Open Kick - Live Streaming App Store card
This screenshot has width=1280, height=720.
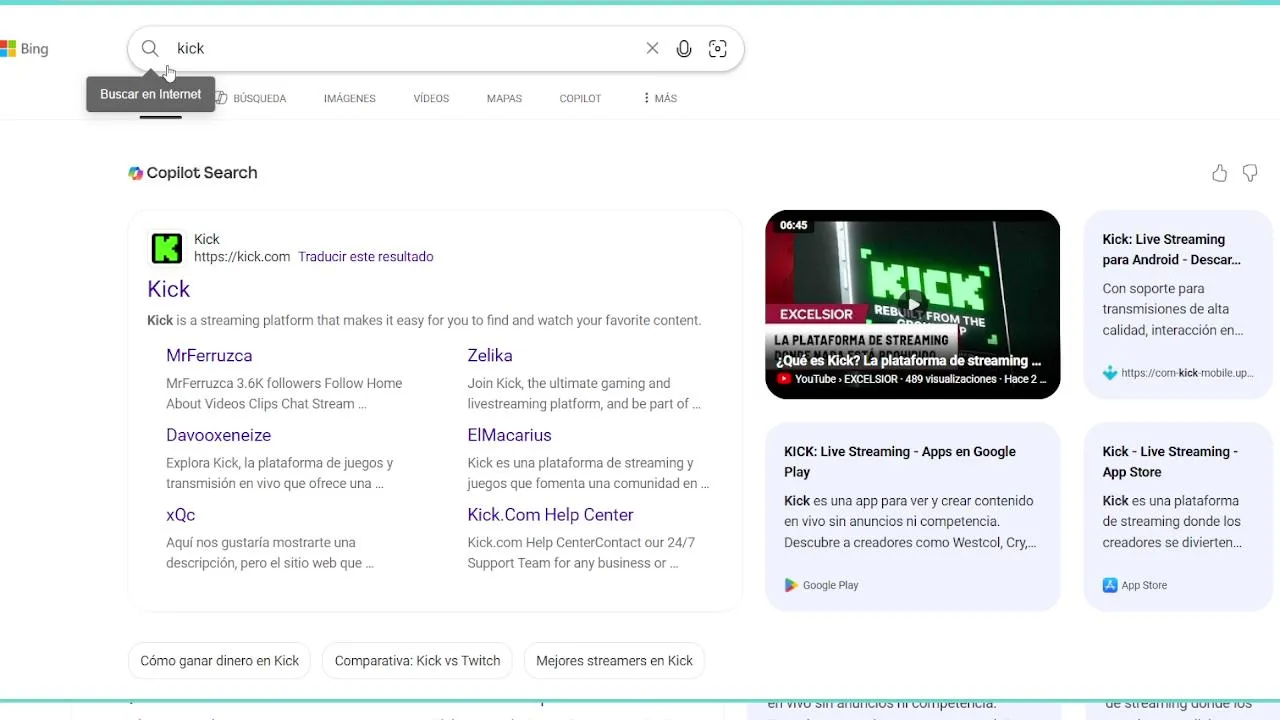coord(1178,516)
